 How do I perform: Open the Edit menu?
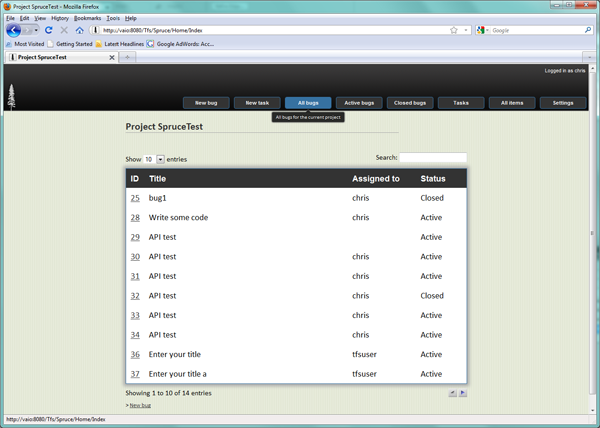(24, 18)
